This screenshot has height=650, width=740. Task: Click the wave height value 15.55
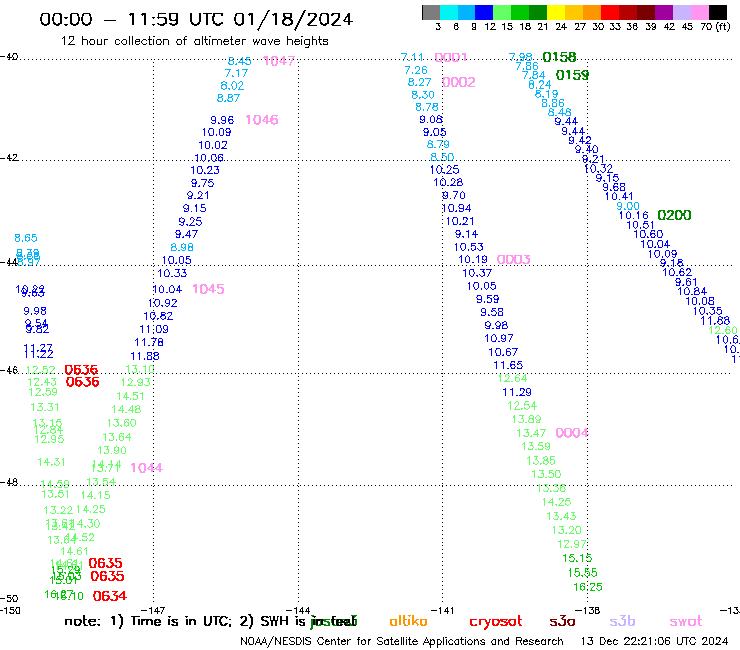coord(582,573)
